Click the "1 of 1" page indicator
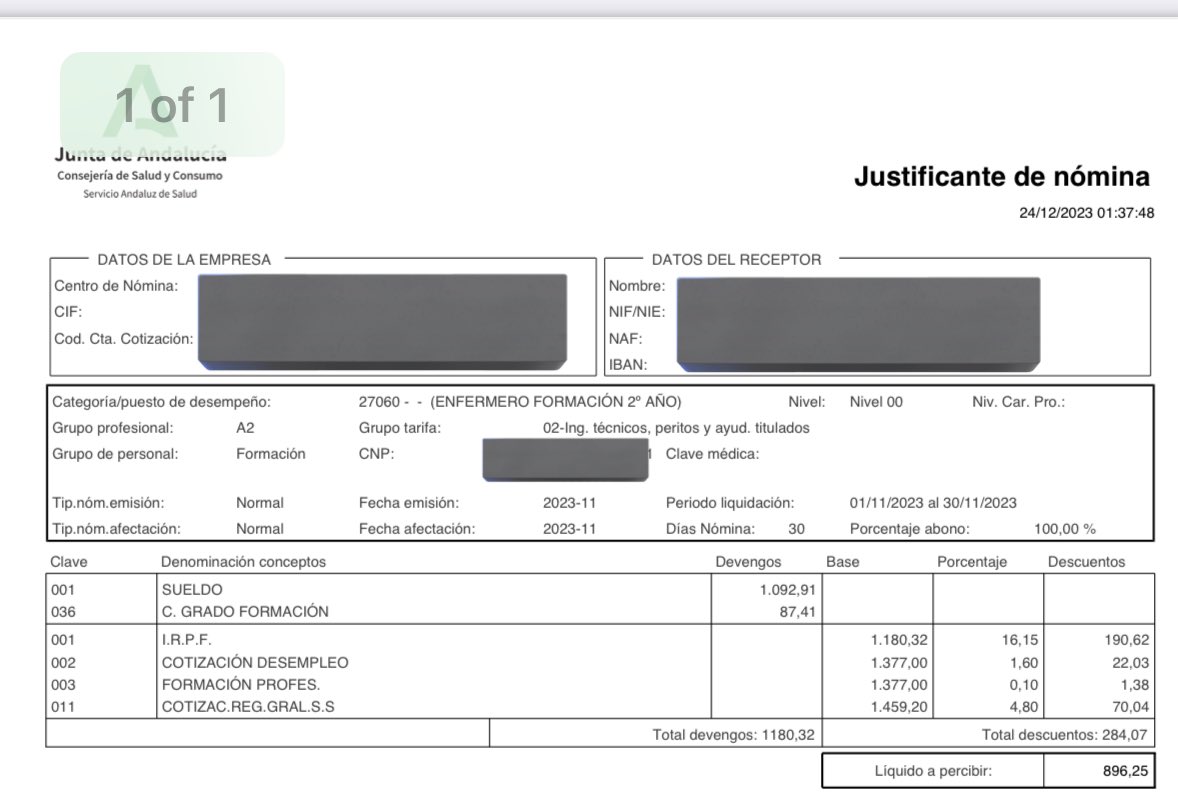The width and height of the screenshot is (1178, 798). 172,104
